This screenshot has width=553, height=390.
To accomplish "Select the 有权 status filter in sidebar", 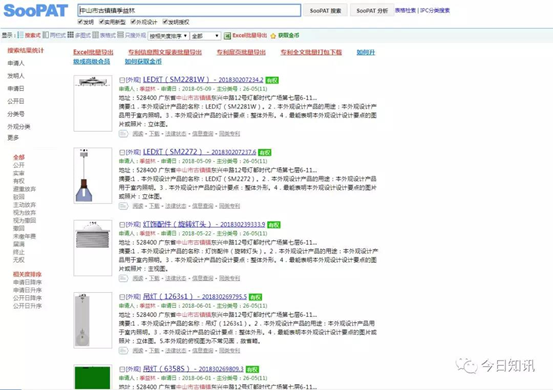I will pos(19,181).
